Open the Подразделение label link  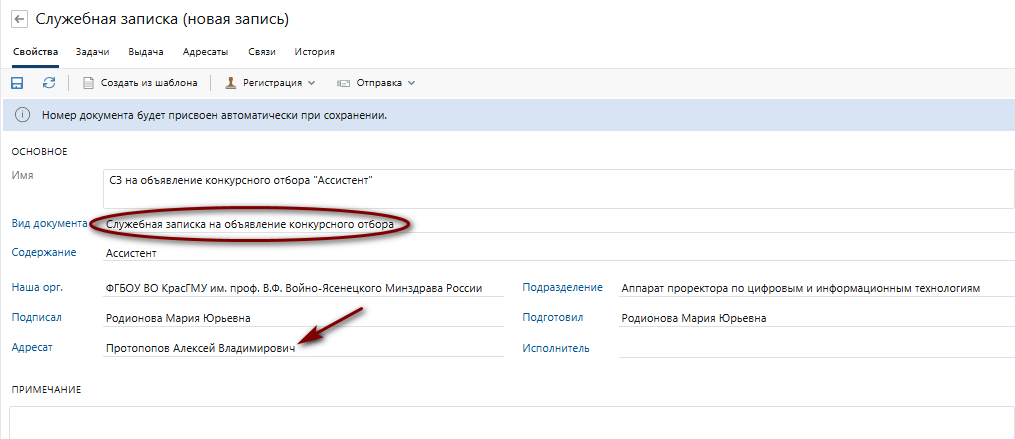(x=562, y=287)
